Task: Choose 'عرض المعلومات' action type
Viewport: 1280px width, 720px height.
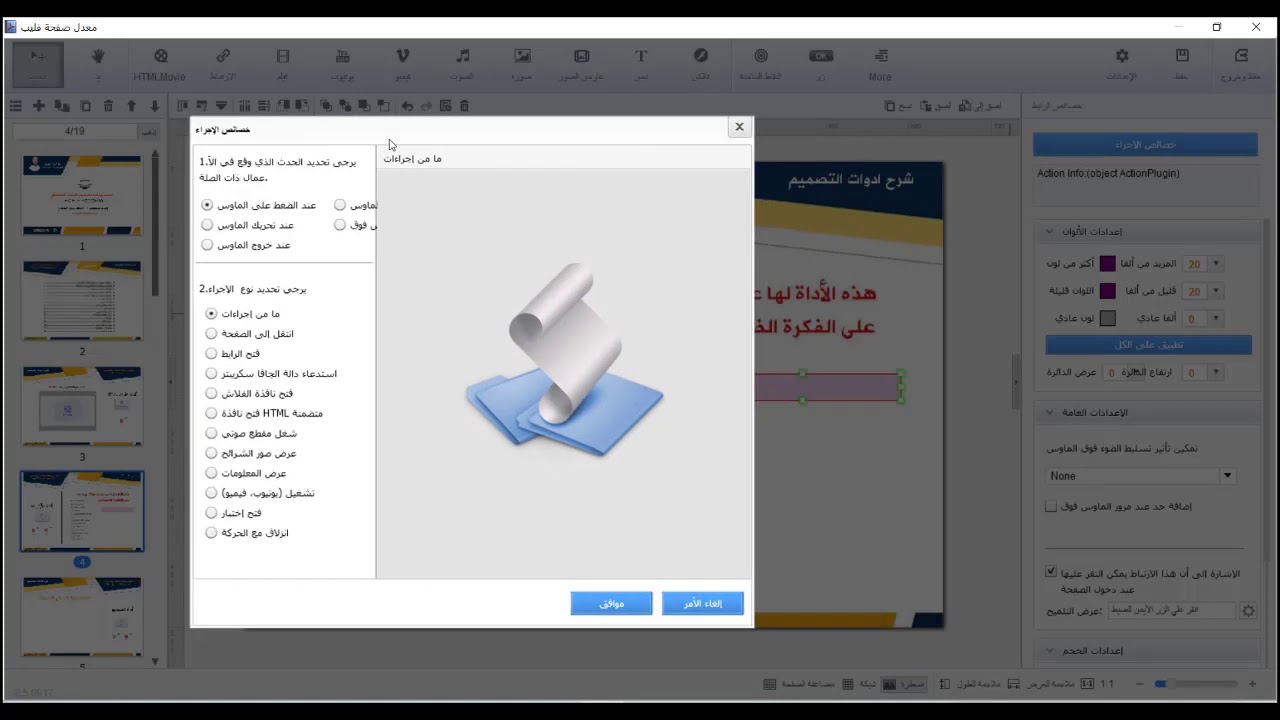Action: pyautogui.click(x=211, y=473)
